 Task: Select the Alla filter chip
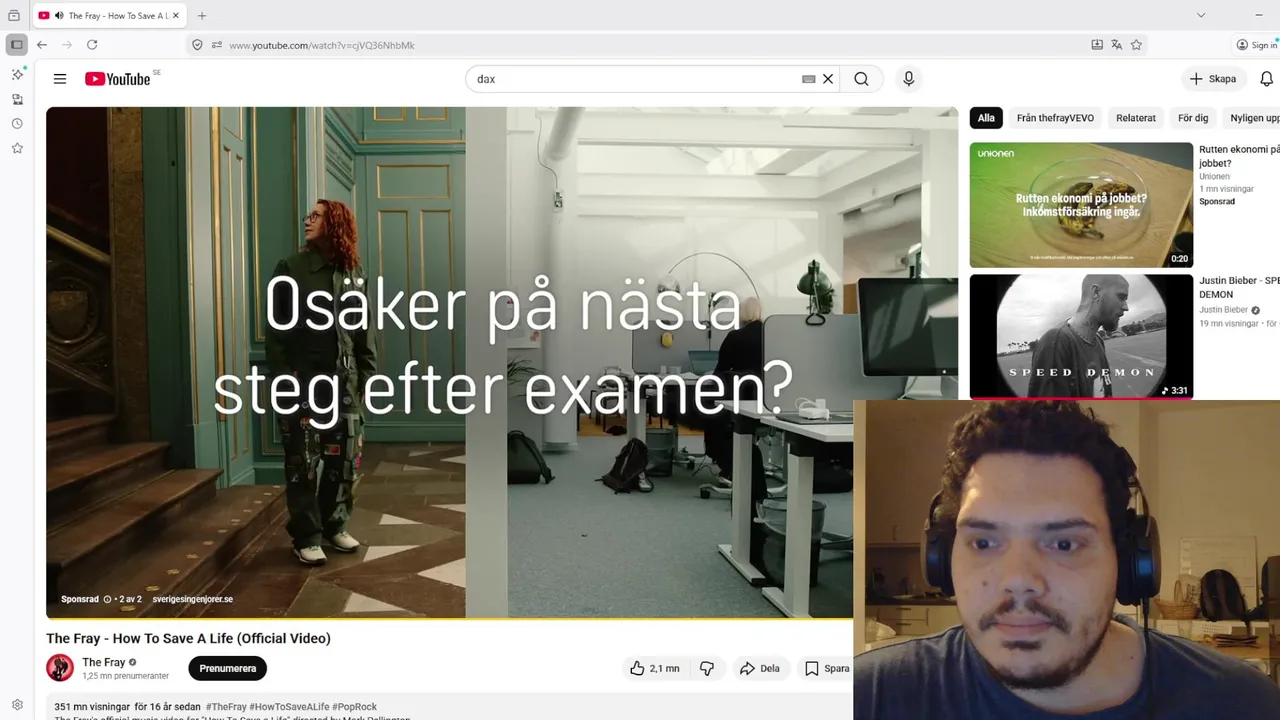tap(986, 118)
